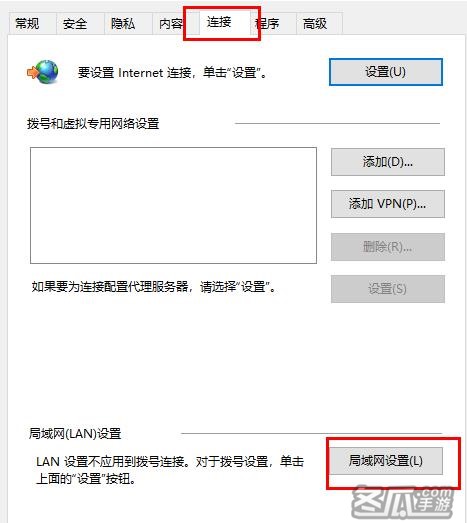Viewport: 467px width, 523px height.
Task: Click the 添加 VPN(P)... button
Action: [388, 204]
